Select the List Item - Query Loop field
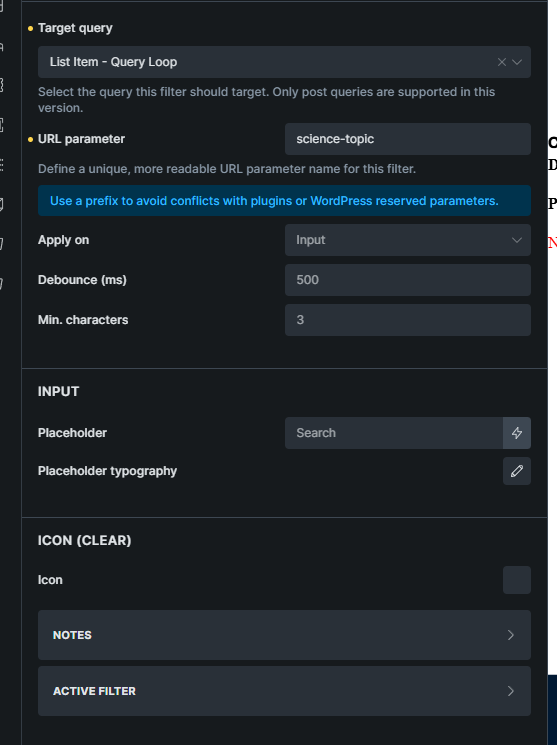Screen dimensions: 557x745 284,62
